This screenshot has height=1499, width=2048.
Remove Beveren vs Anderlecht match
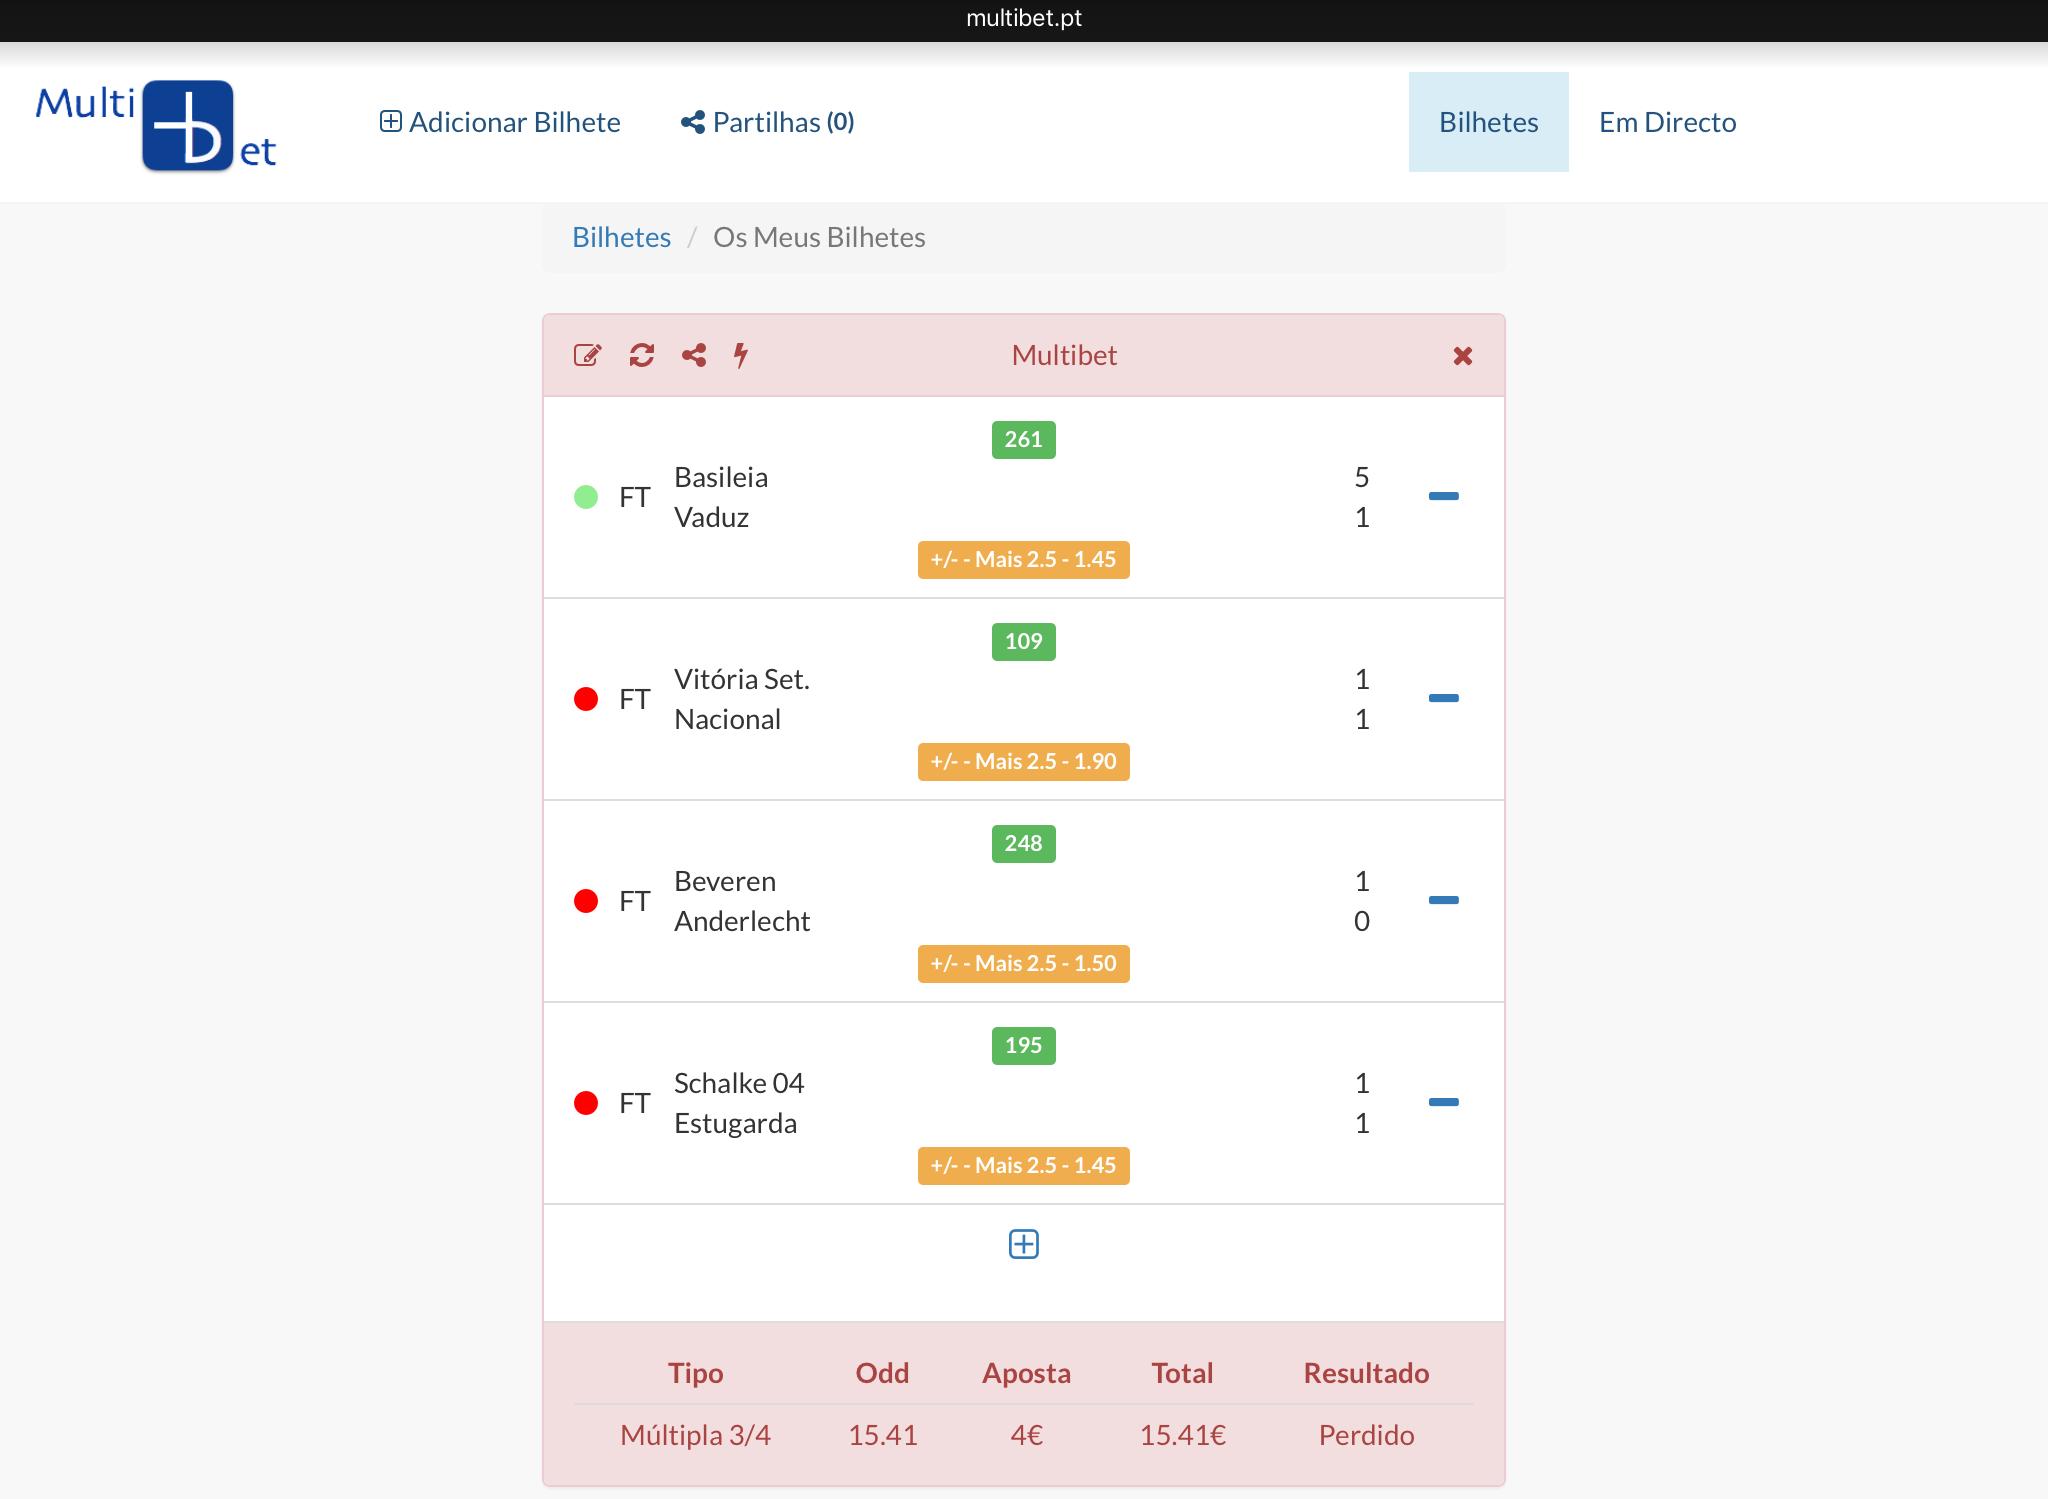1444,900
